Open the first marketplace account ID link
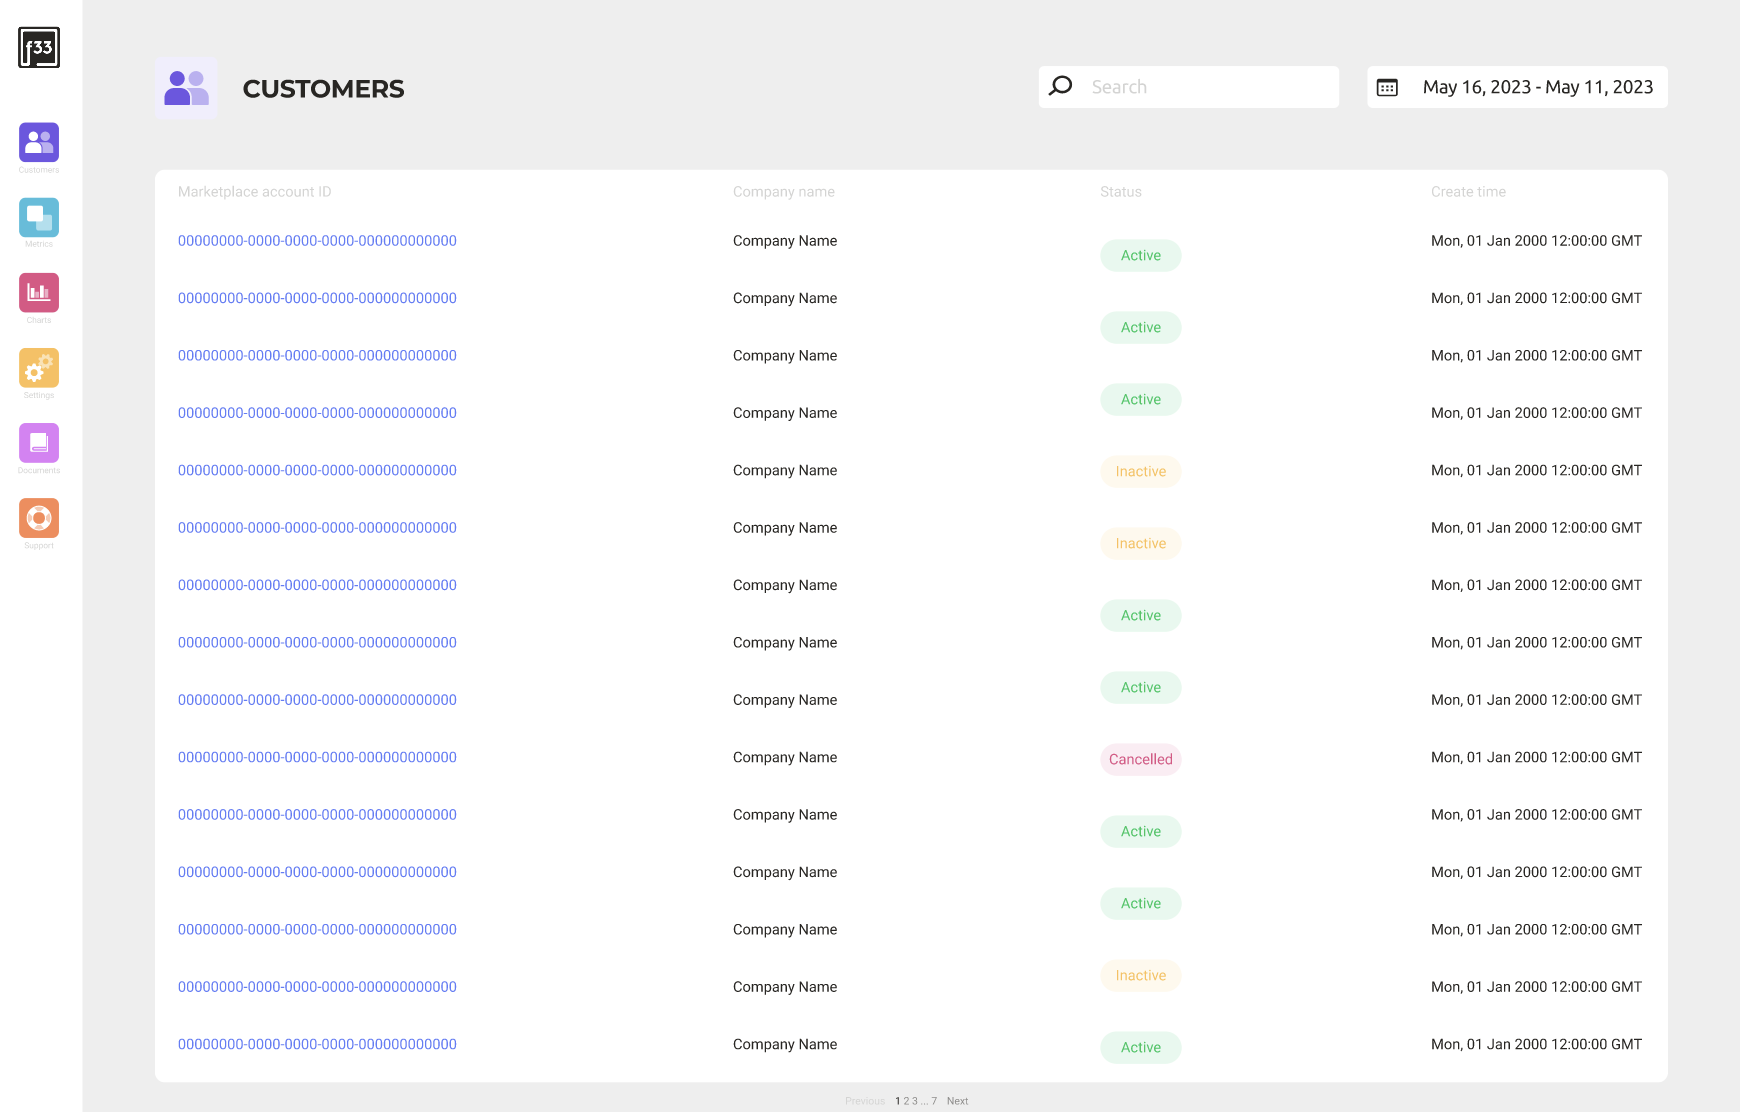The image size is (1740, 1112). tap(317, 241)
